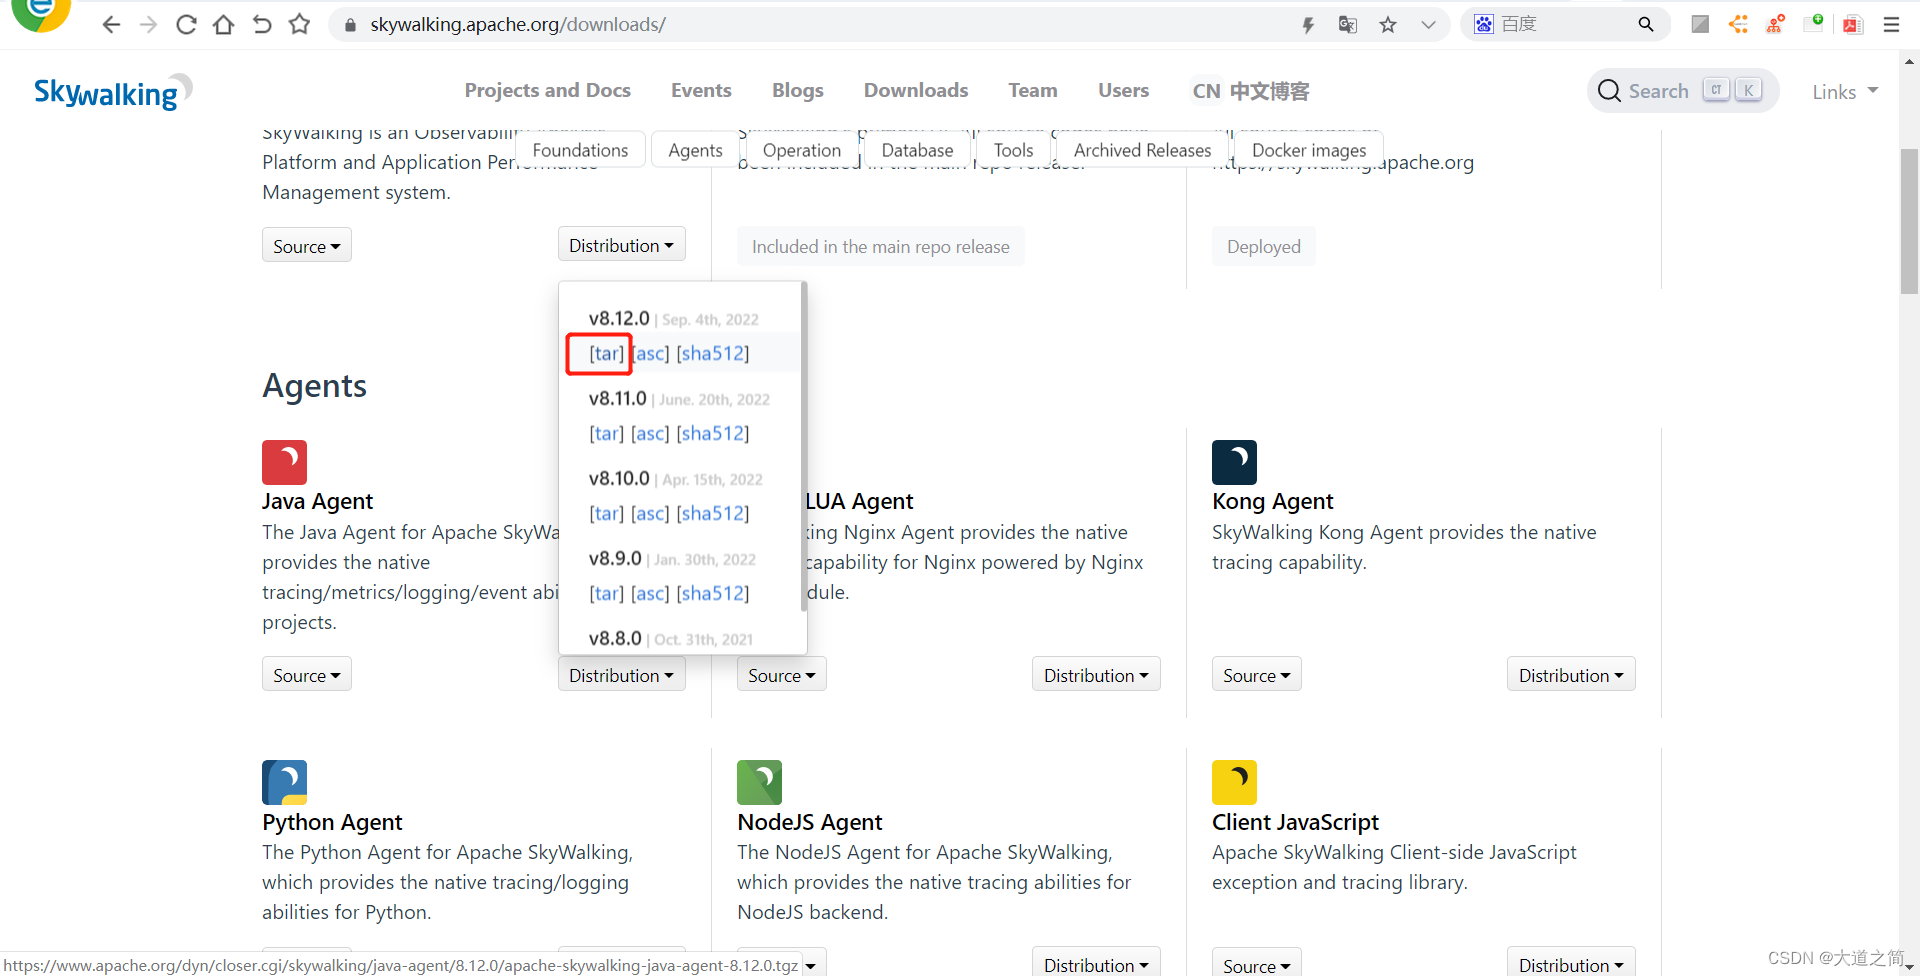
Task: Open the Downloads nav item
Action: click(x=916, y=90)
